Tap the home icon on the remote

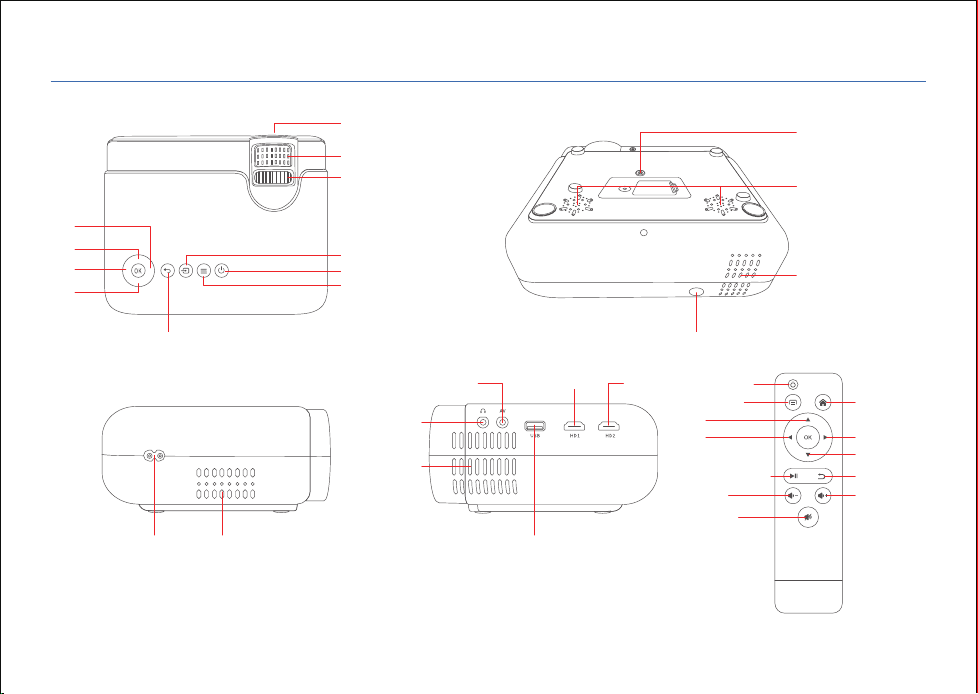click(x=823, y=403)
